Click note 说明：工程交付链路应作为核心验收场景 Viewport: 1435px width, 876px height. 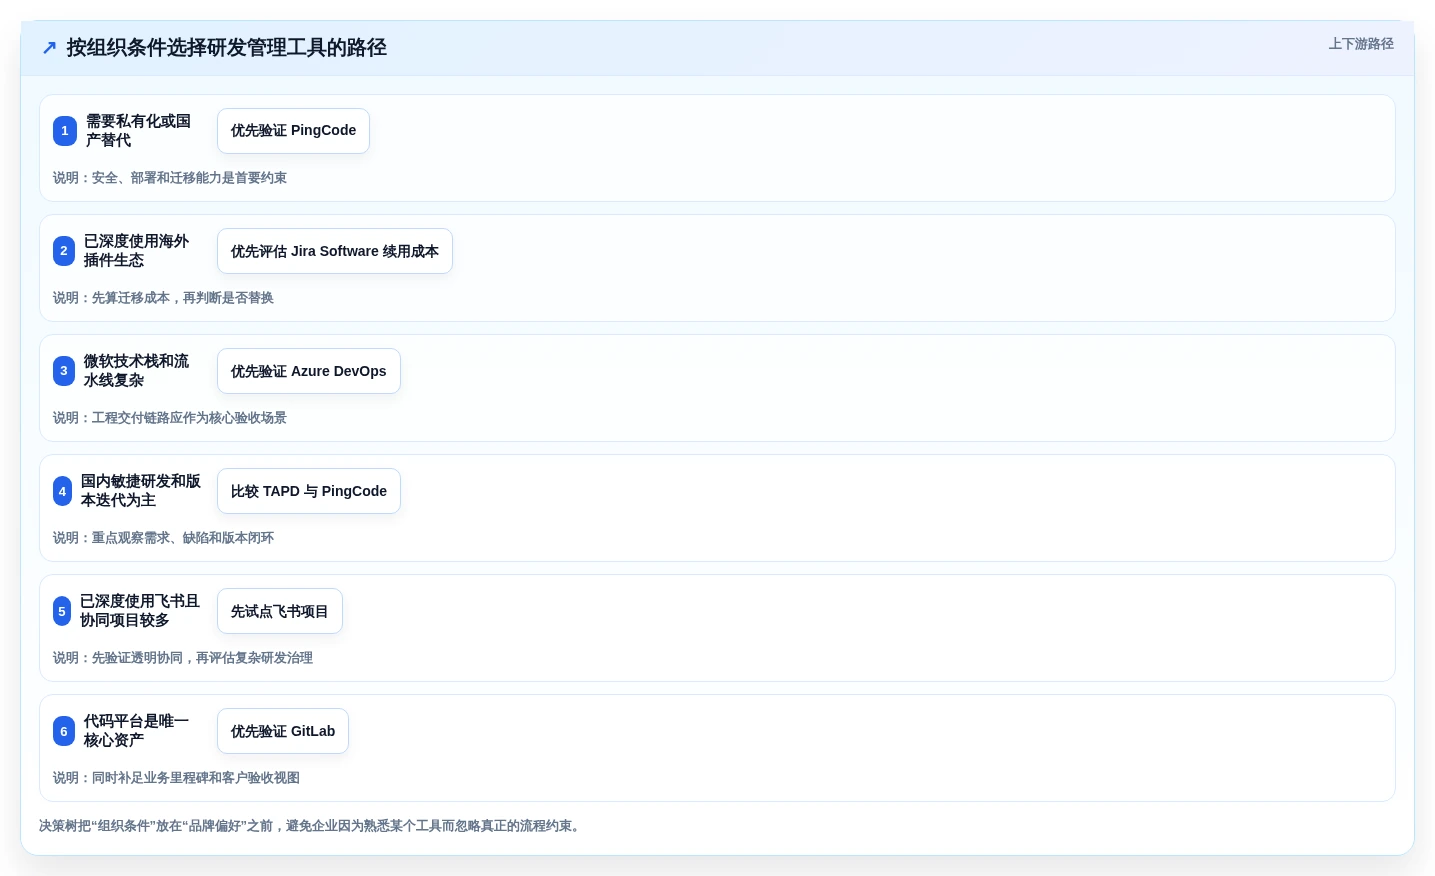click(x=170, y=418)
